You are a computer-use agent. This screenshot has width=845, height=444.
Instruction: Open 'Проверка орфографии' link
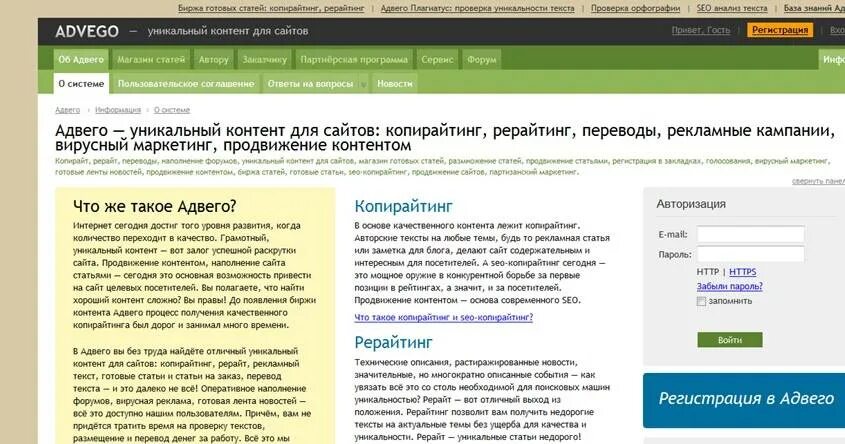(635, 8)
